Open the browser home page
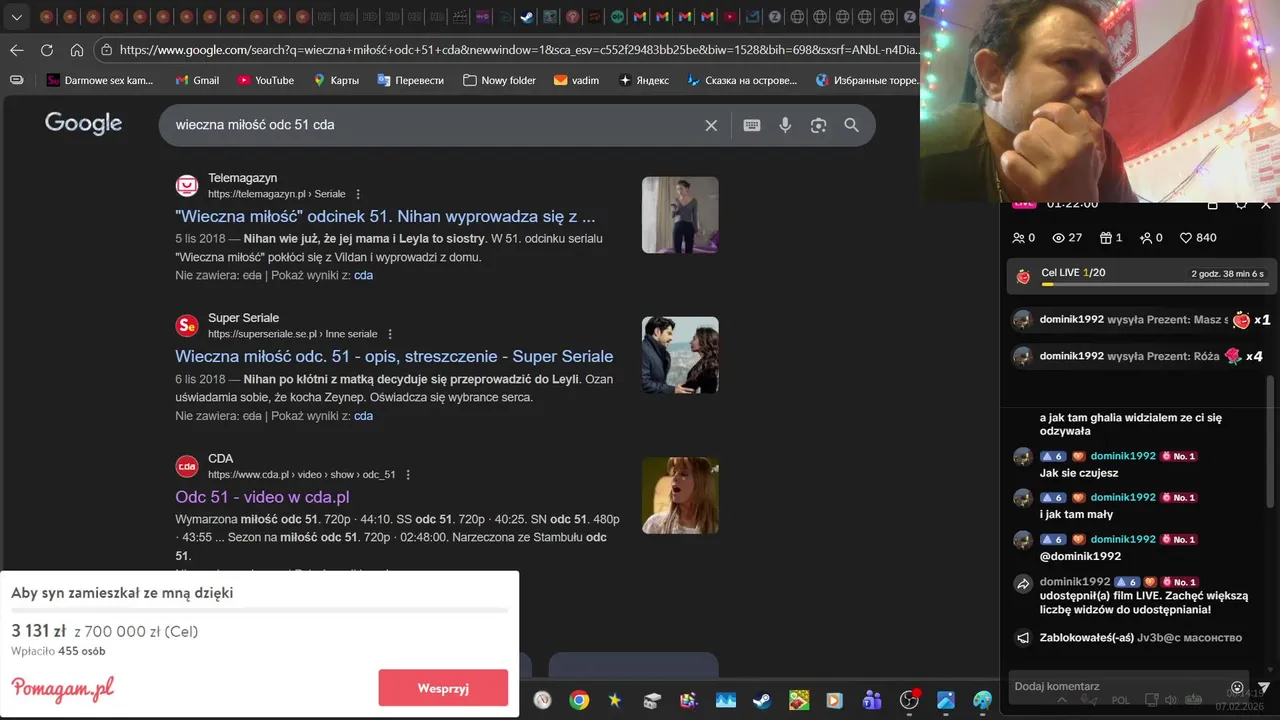Viewport: 1280px width, 720px height. [x=77, y=50]
